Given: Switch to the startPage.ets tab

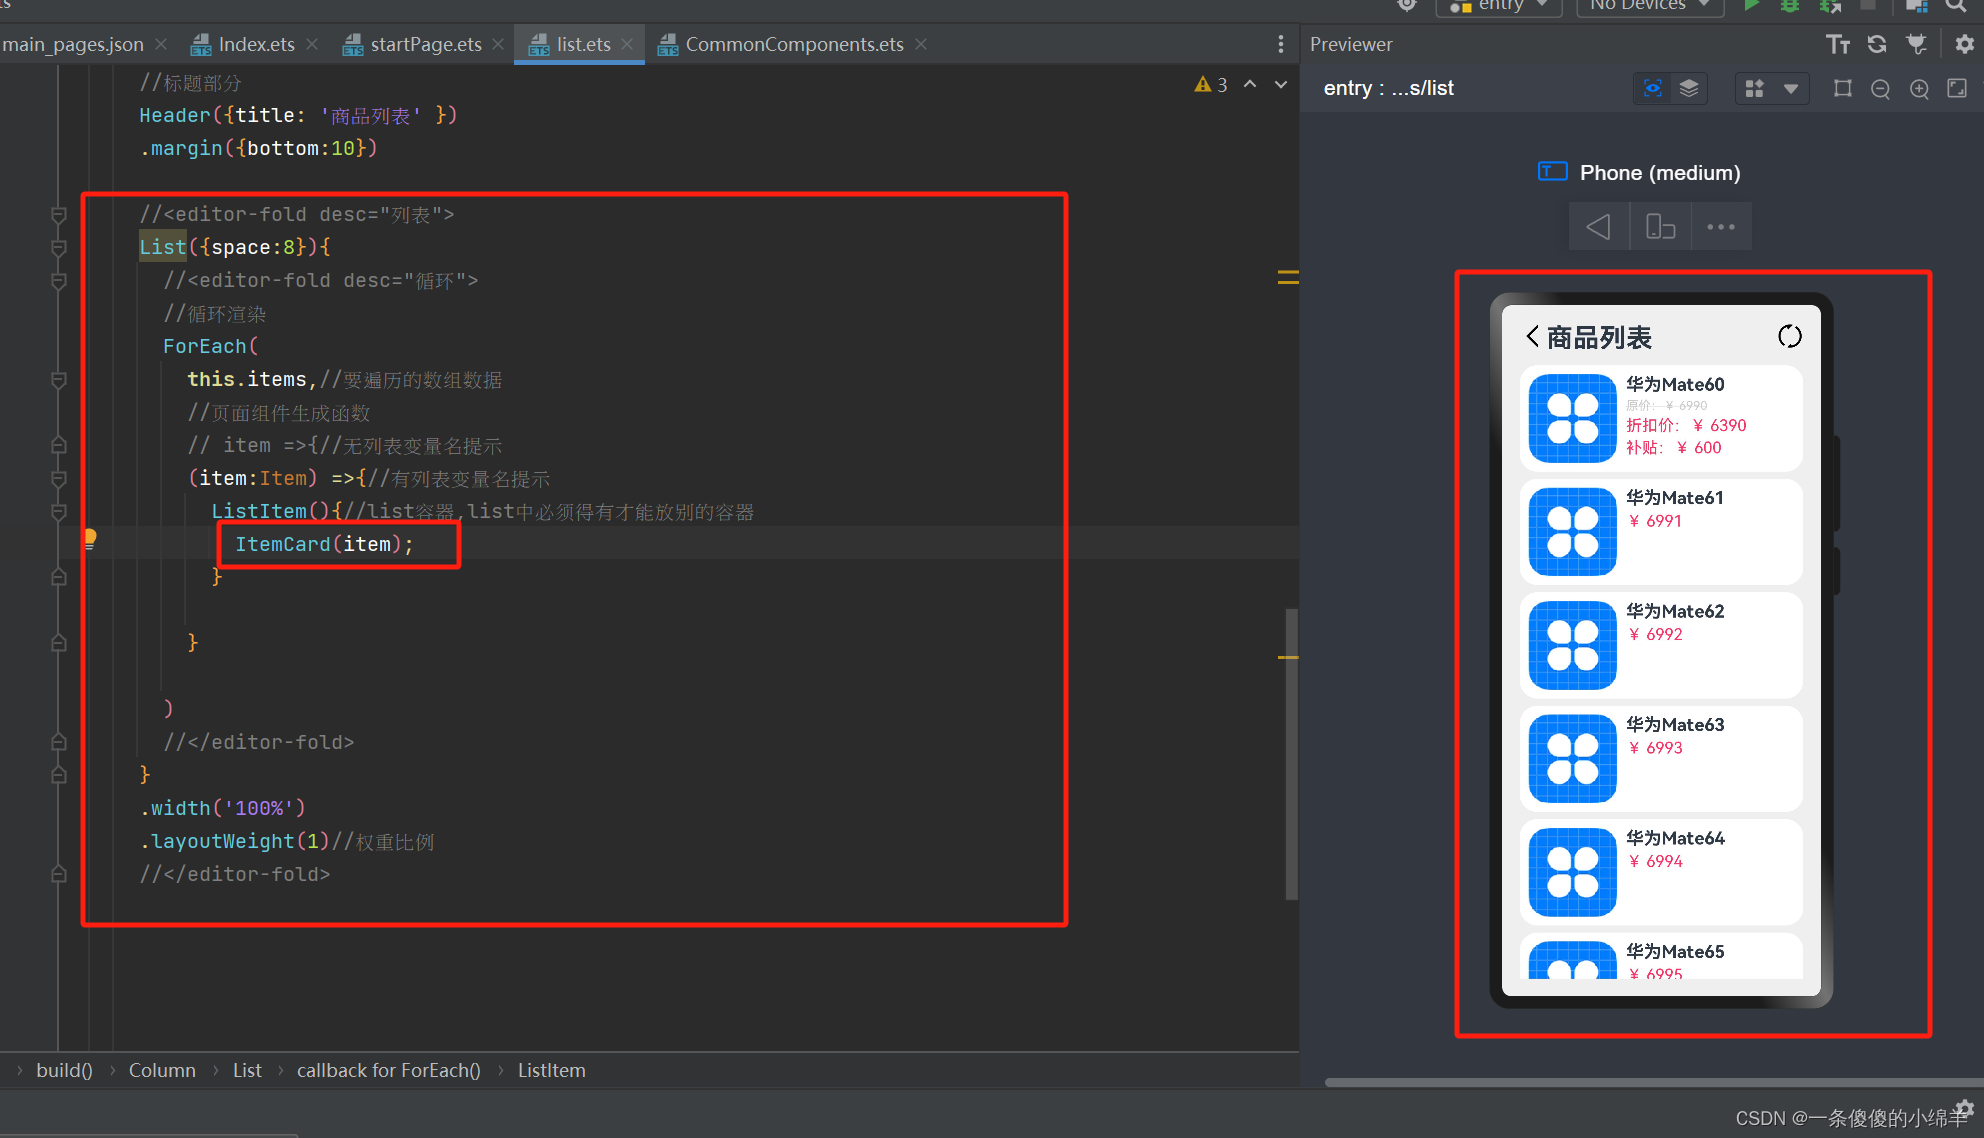Looking at the screenshot, I should click(x=425, y=44).
